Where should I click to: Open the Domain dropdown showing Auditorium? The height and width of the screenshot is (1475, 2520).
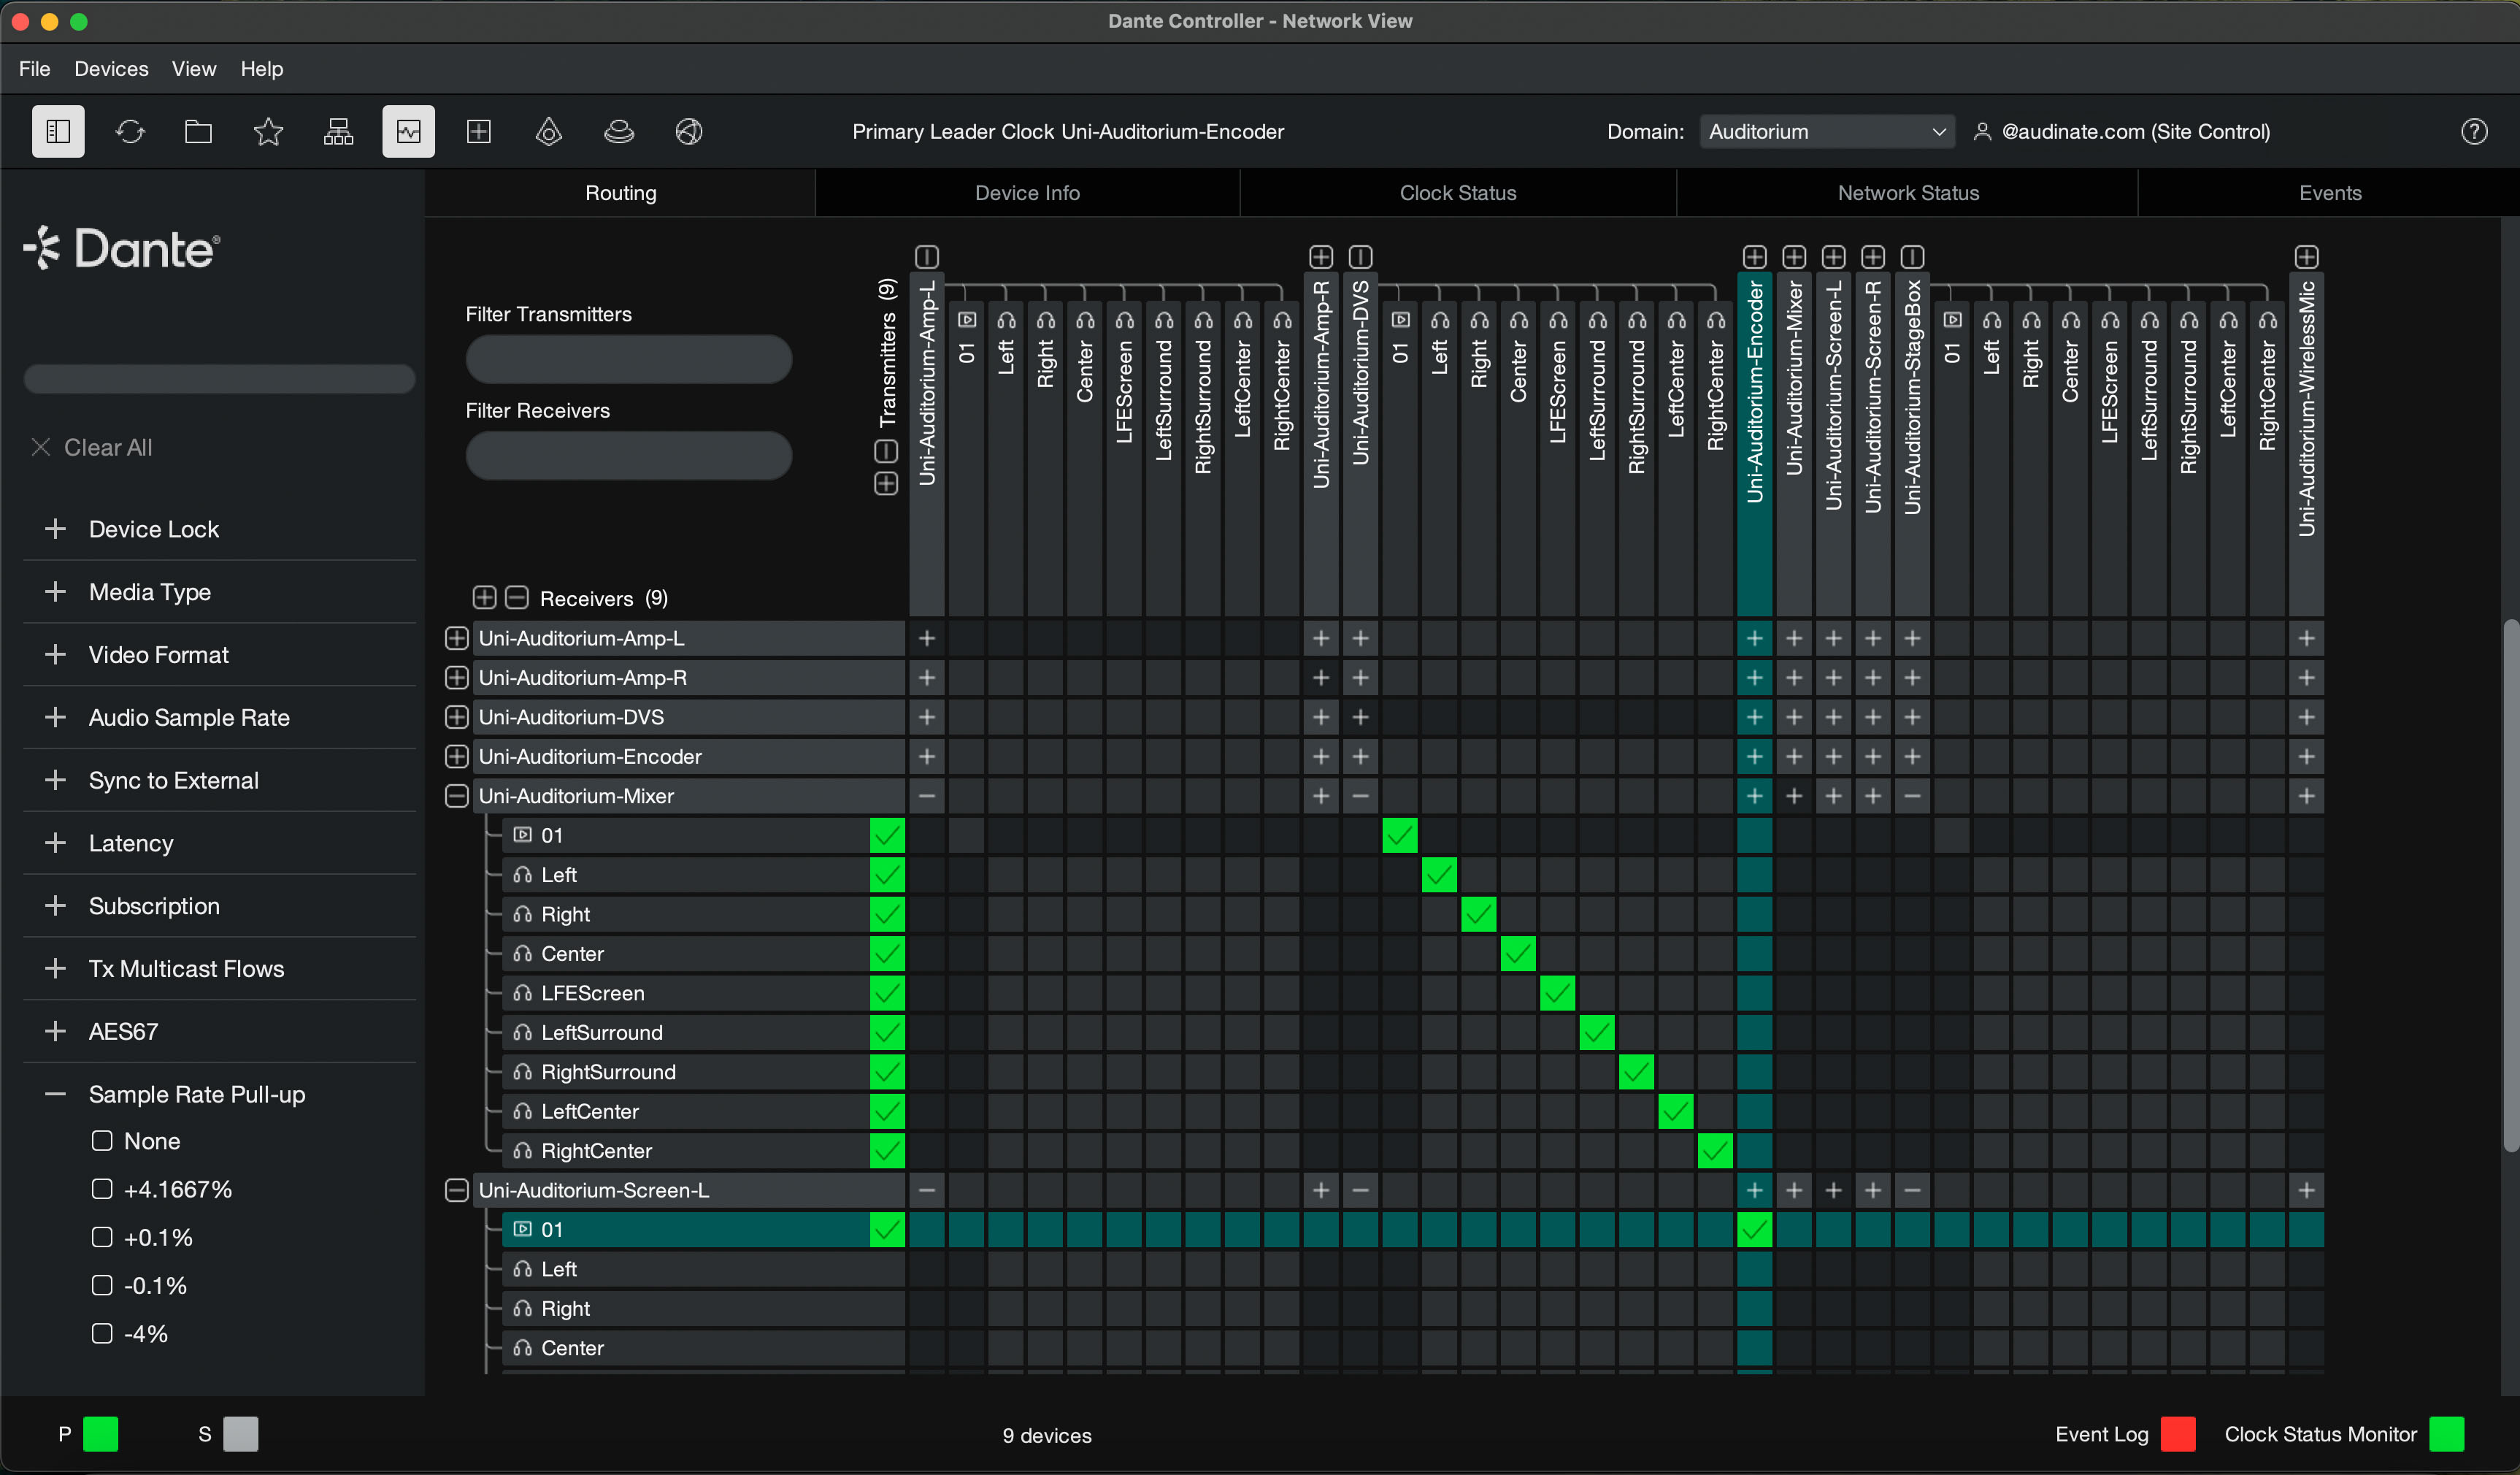[1826, 131]
